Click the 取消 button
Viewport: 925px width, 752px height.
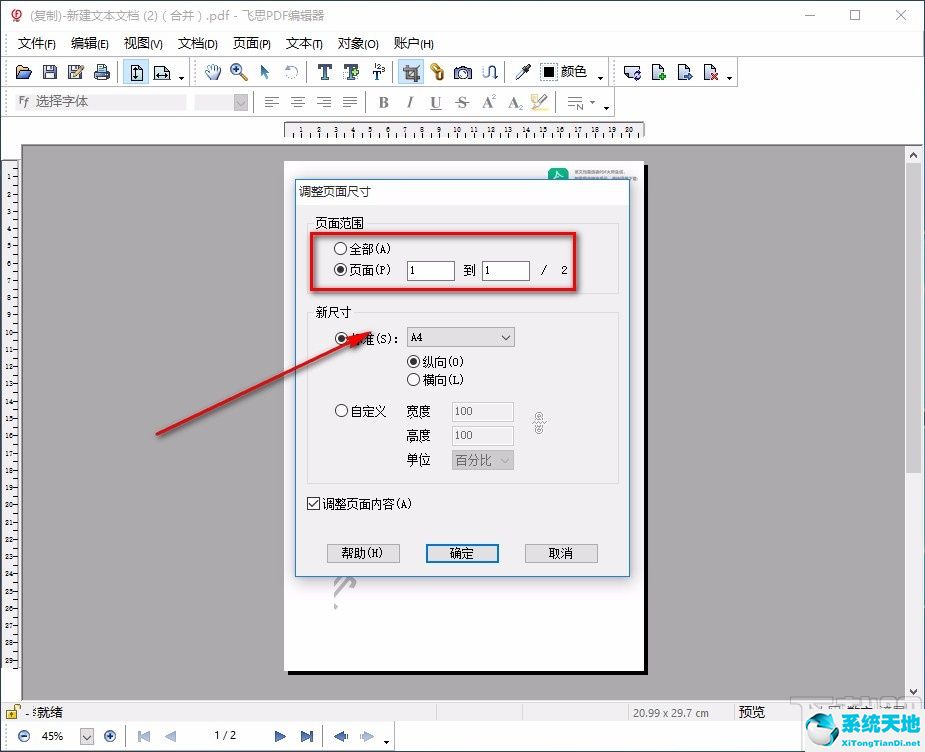coord(560,553)
